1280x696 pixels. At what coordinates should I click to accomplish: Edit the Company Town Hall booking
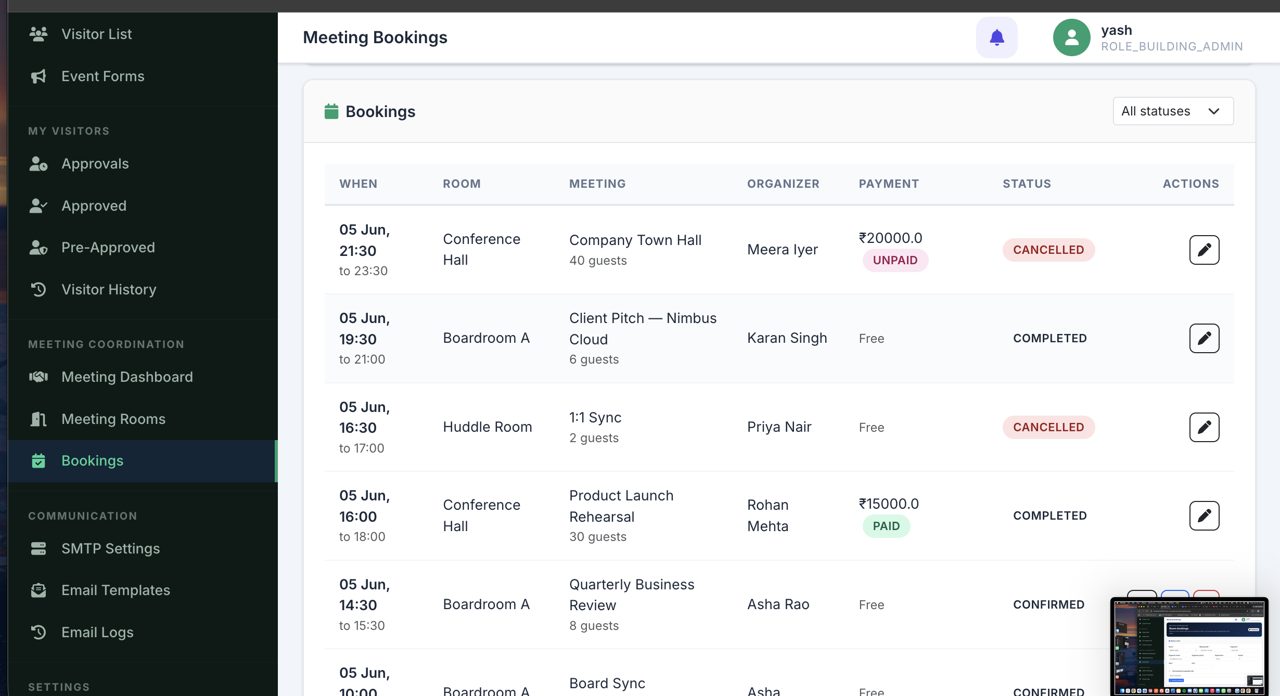1204,250
